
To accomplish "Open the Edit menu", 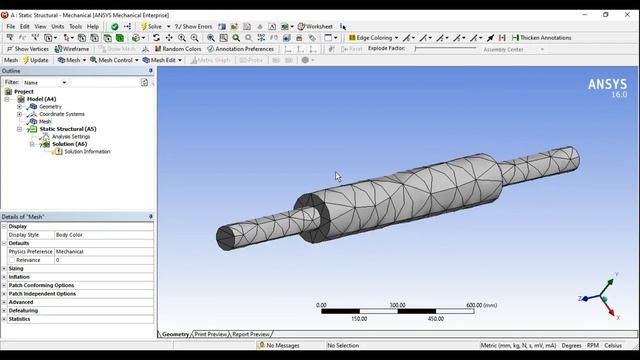I will coord(24,27).
